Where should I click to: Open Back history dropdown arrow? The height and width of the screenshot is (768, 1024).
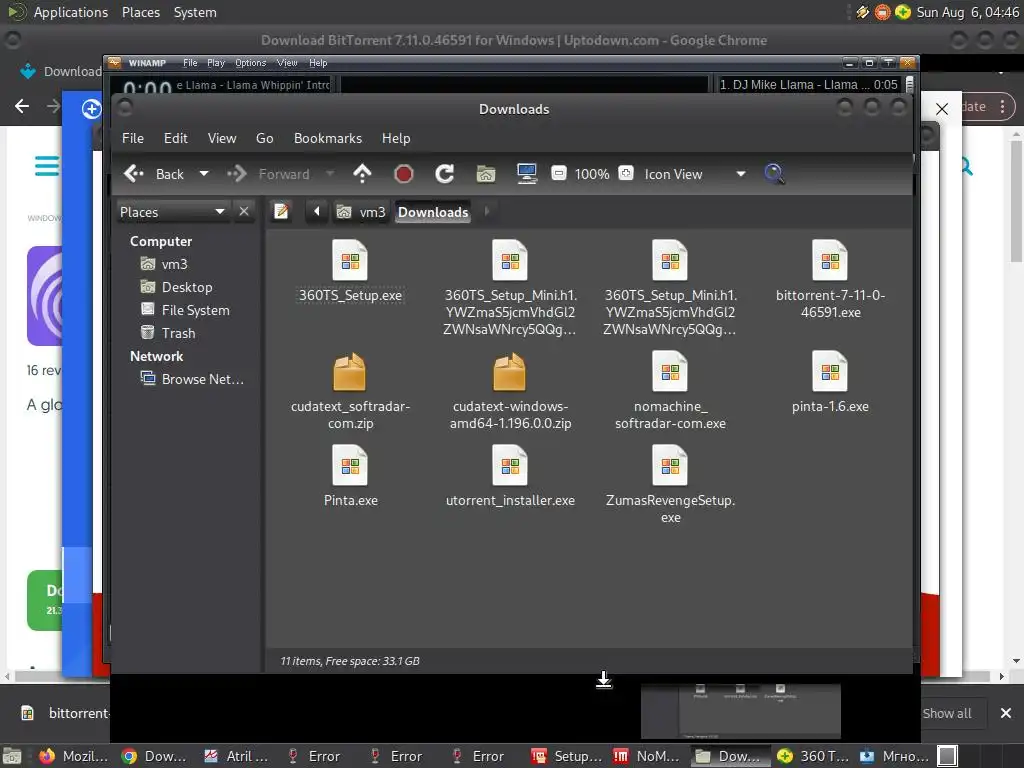[204, 174]
